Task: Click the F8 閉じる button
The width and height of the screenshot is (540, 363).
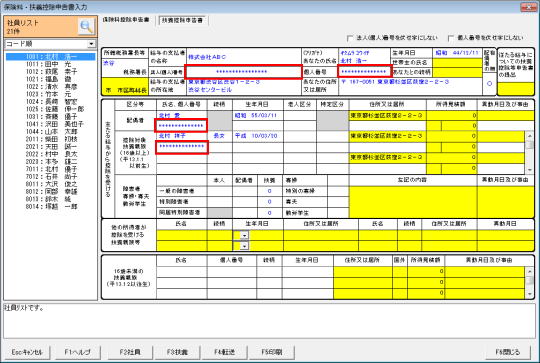Action: (x=508, y=352)
